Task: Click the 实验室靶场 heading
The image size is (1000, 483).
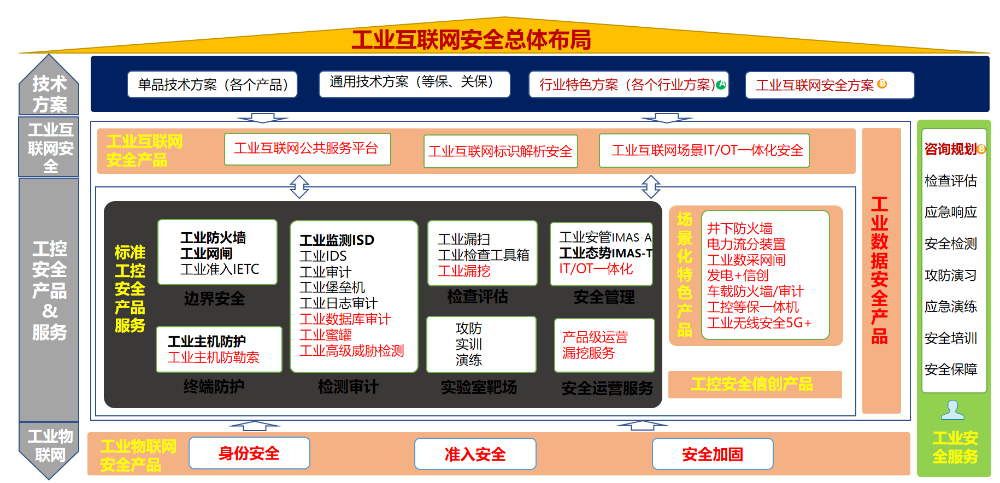Action: coord(478,387)
